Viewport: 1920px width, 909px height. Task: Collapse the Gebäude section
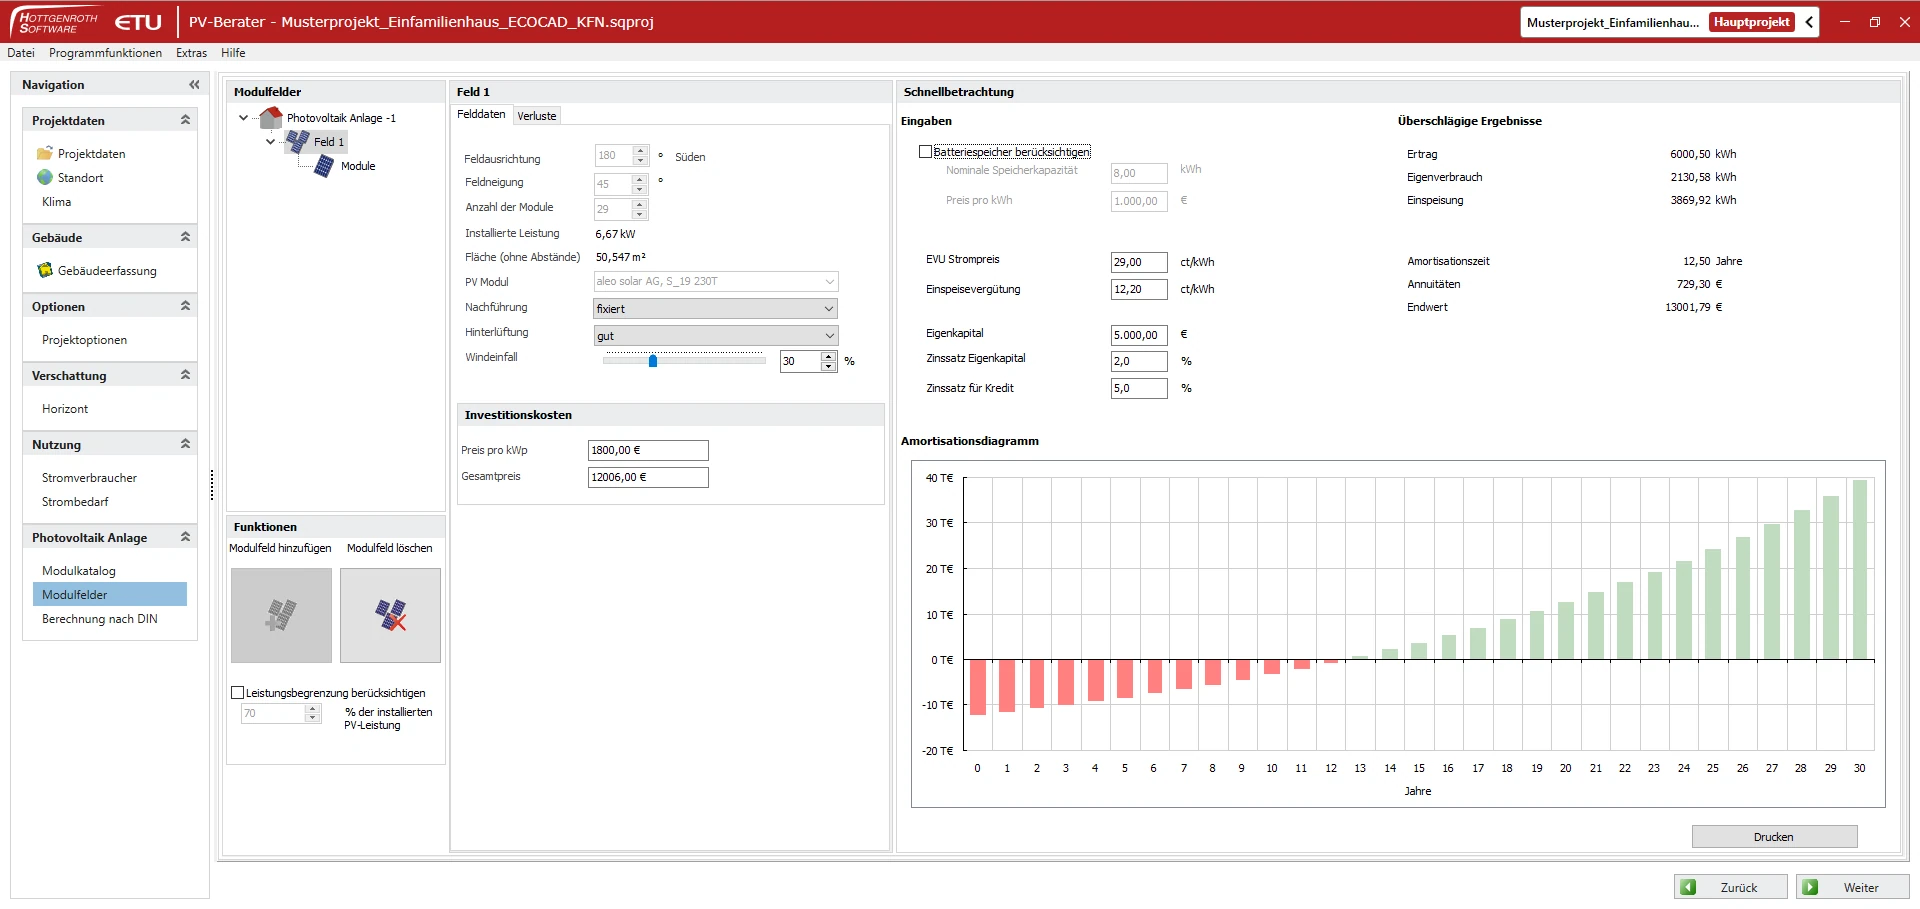tap(185, 236)
